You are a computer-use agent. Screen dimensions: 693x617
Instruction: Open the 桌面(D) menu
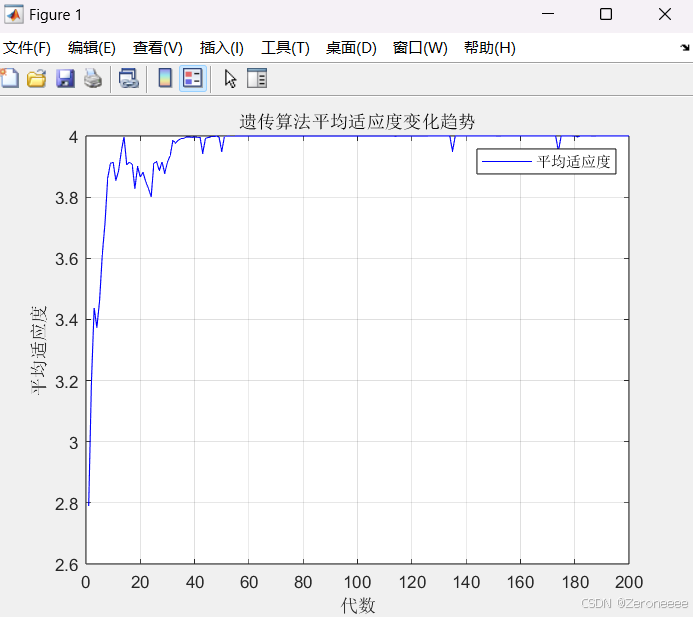pos(351,48)
